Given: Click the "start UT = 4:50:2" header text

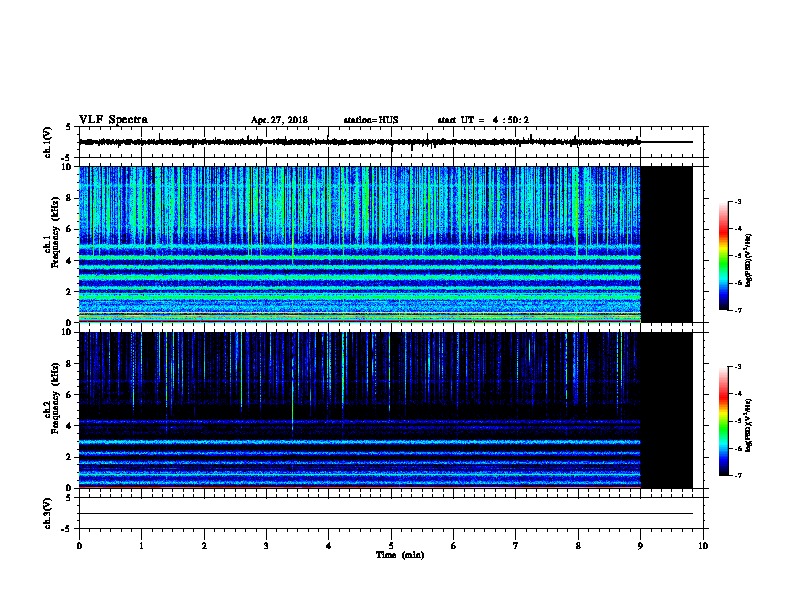Looking at the screenshot, I should [x=483, y=120].
